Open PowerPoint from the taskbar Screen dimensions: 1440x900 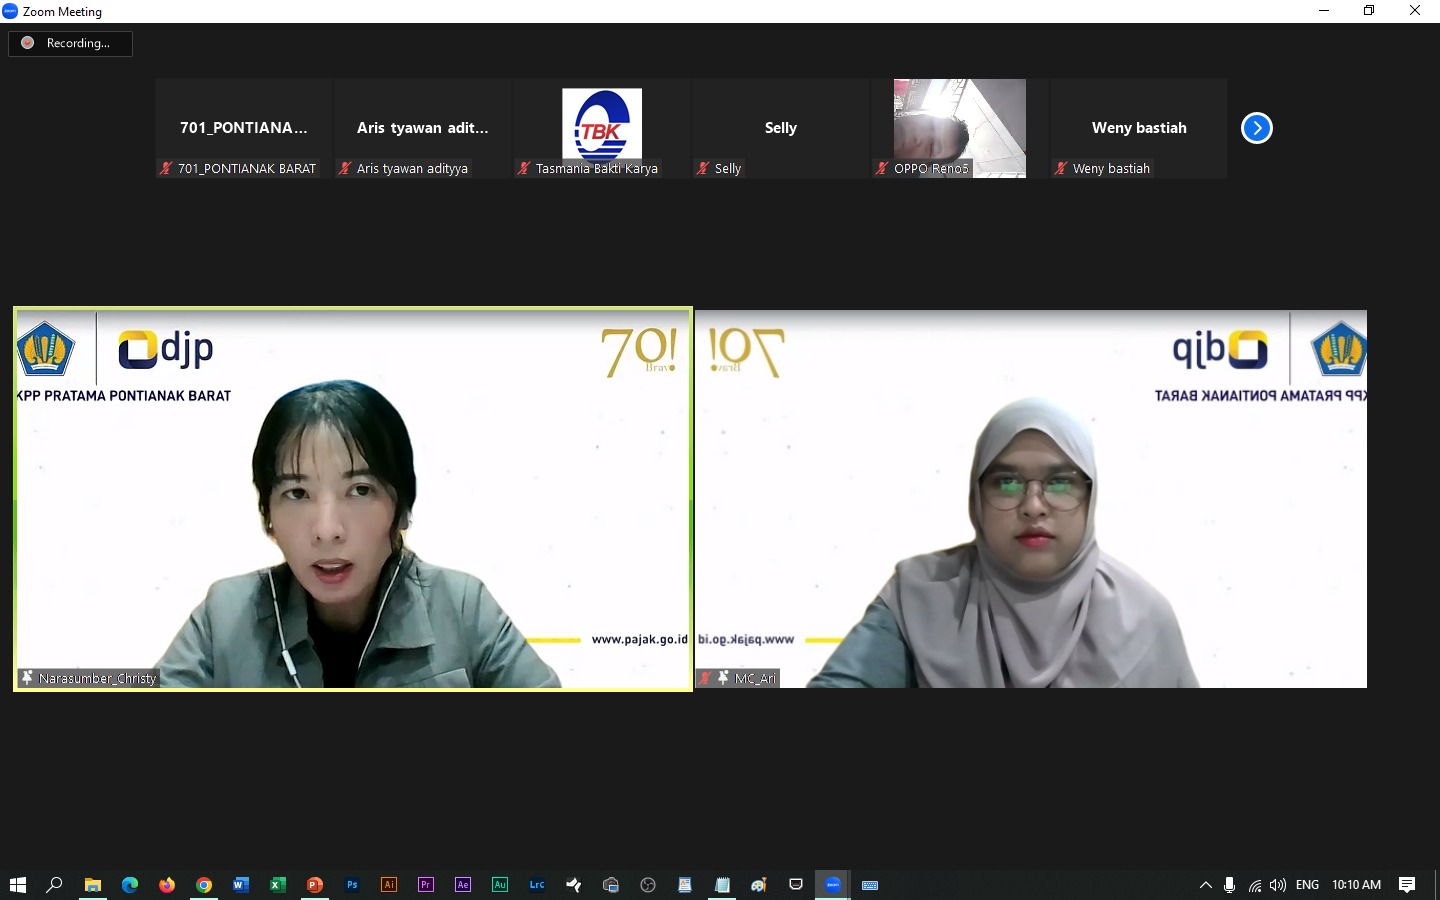tap(315, 885)
